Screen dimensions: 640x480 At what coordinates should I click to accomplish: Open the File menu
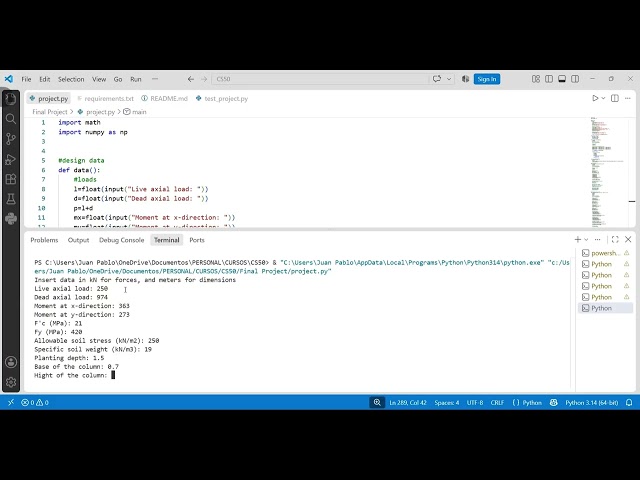tap(26, 79)
